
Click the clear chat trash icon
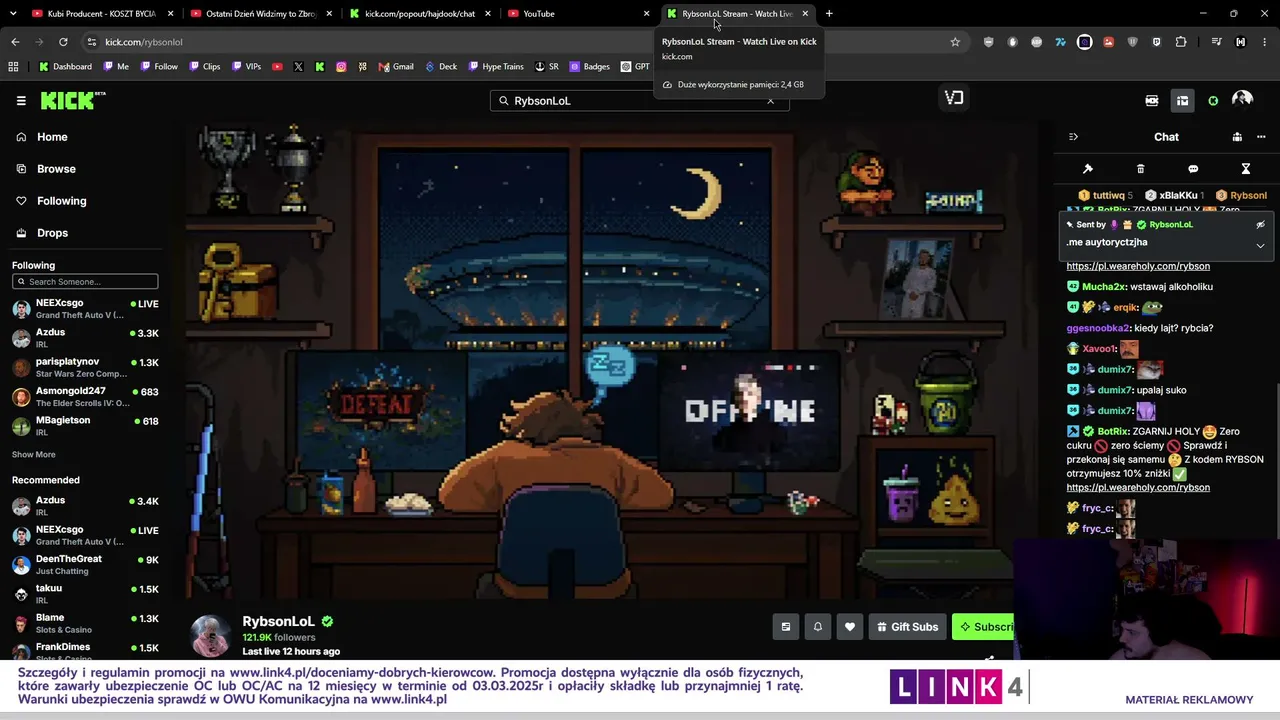tap(1141, 169)
